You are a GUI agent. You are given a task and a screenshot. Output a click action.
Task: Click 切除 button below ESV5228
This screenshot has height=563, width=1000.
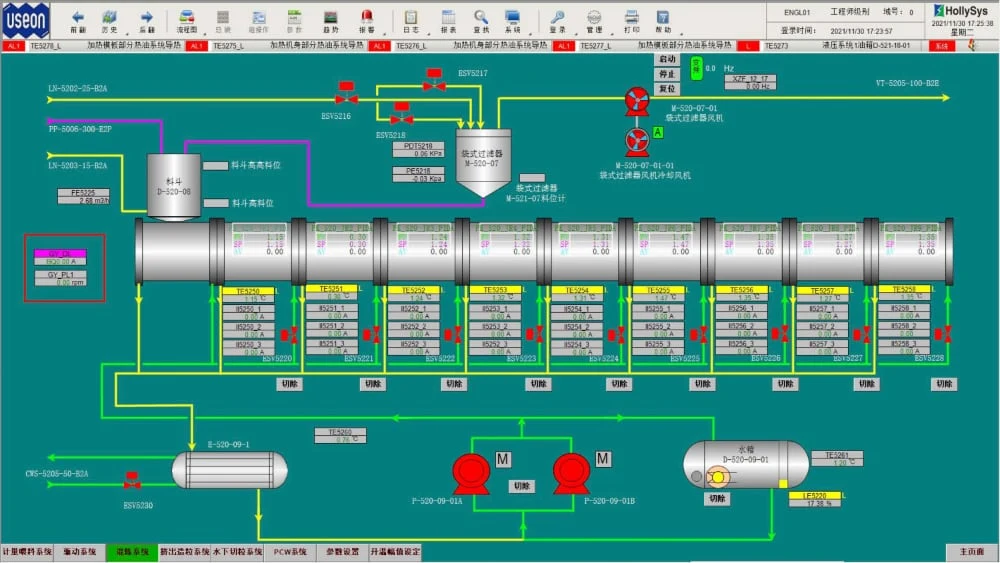coord(944,384)
